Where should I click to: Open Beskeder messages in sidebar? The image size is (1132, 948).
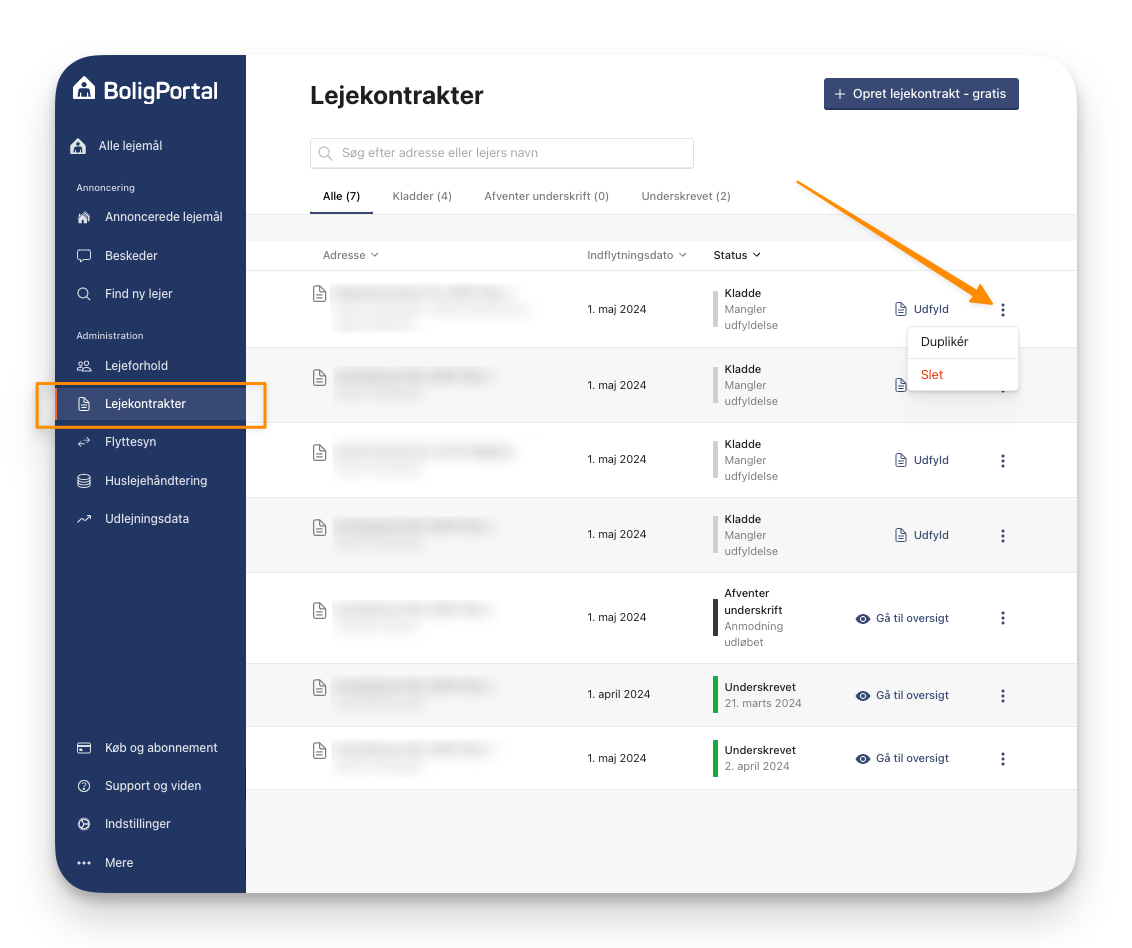(x=131, y=256)
